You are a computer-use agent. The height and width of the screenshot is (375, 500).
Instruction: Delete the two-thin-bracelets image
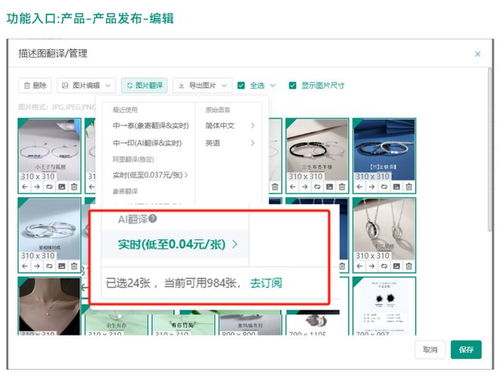tap(74, 187)
